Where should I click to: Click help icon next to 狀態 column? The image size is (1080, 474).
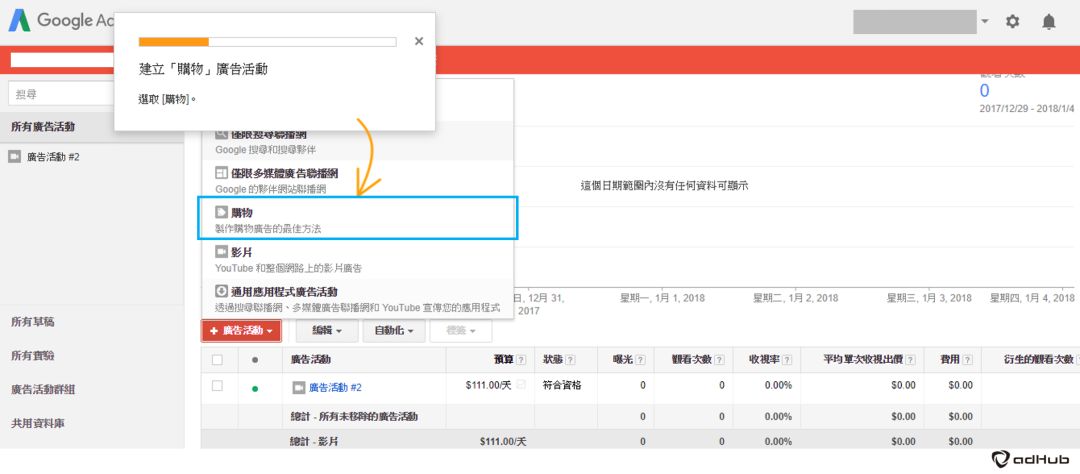[571, 360]
